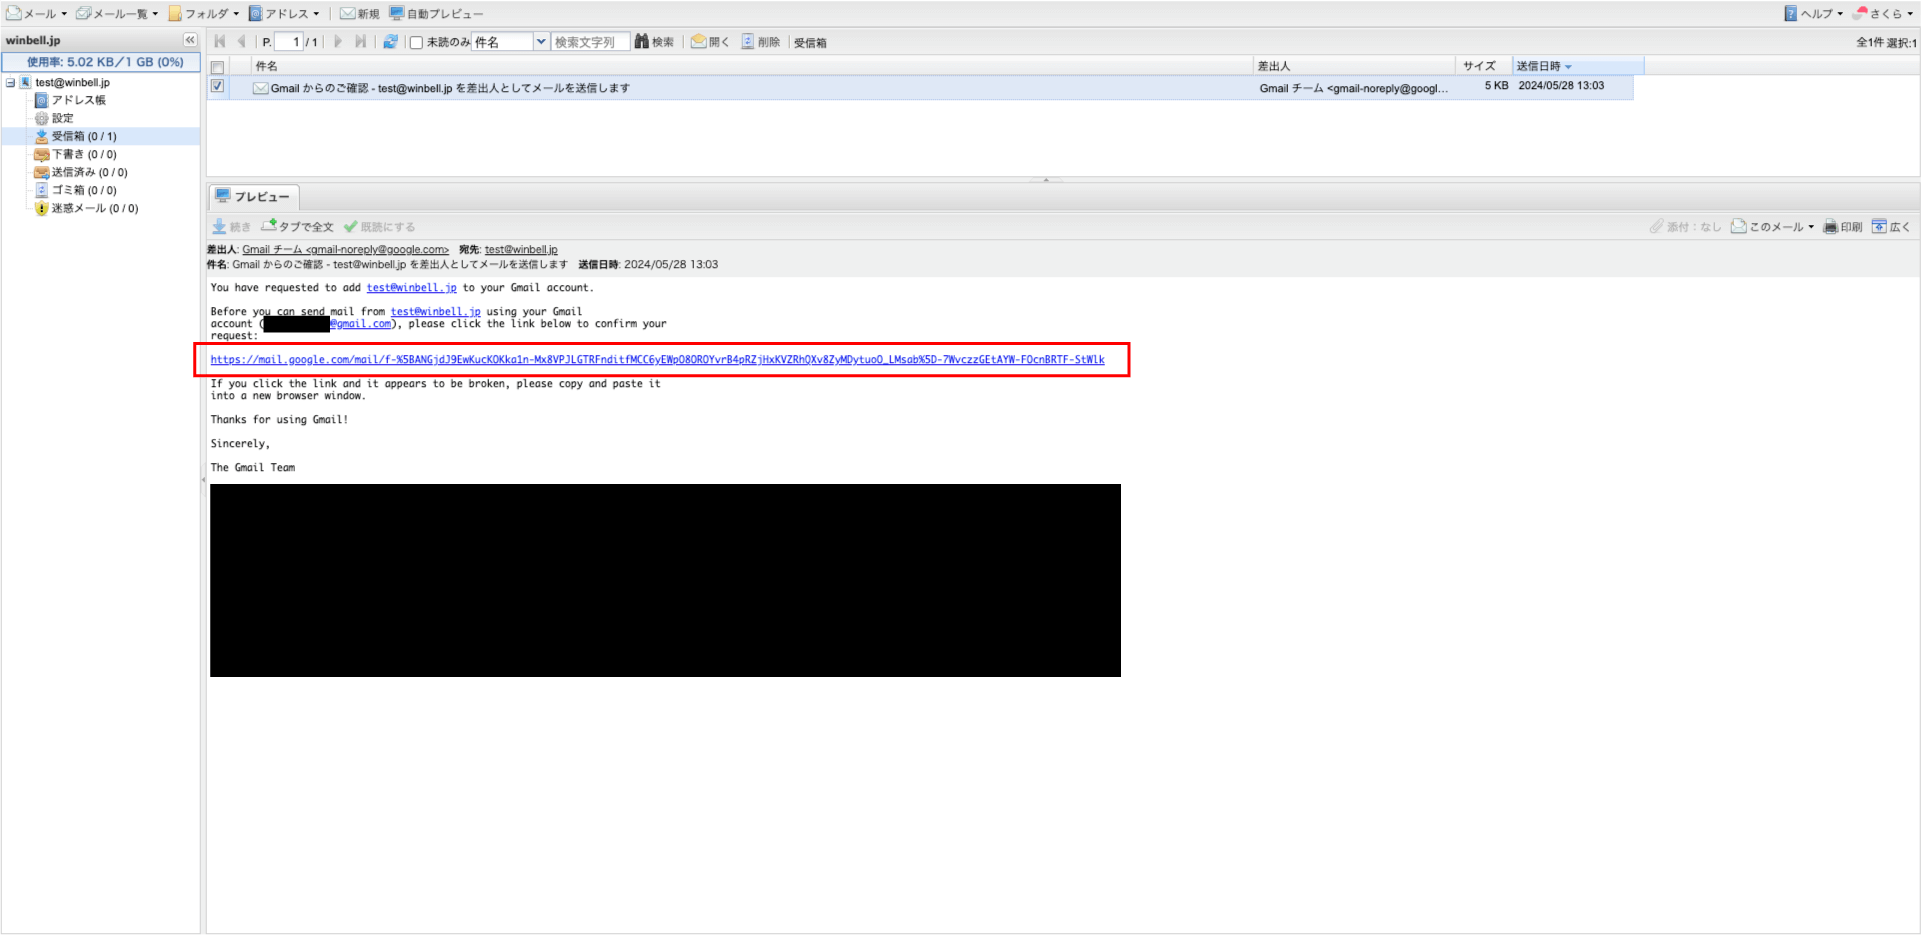This screenshot has height=935, width=1921.
Task: Open the ヘルプ dropdown menu
Action: 1813,14
